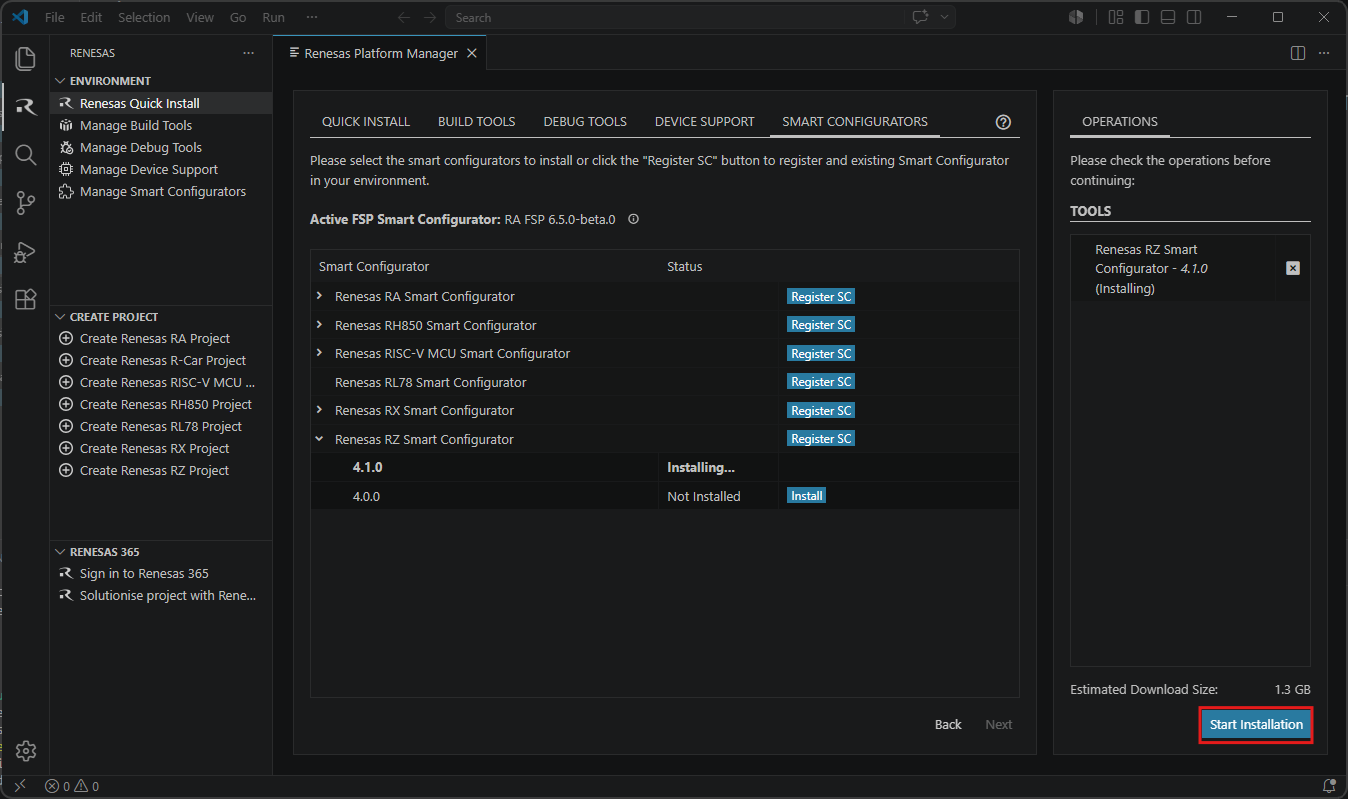1348x799 pixels.
Task: Open the chat dropdown arrow in title bar
Action: (x=944, y=17)
